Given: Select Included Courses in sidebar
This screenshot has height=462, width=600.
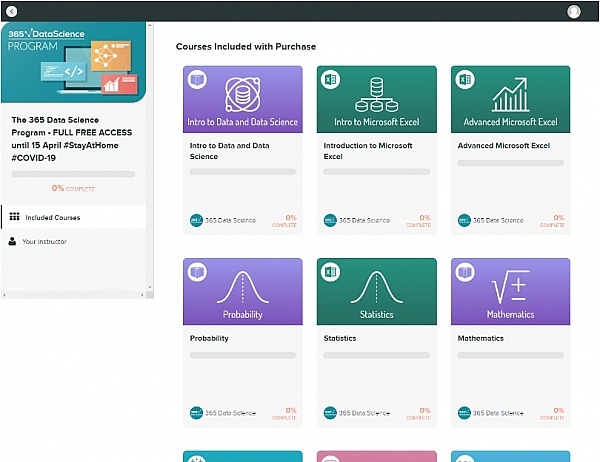Looking at the screenshot, I should (53, 217).
